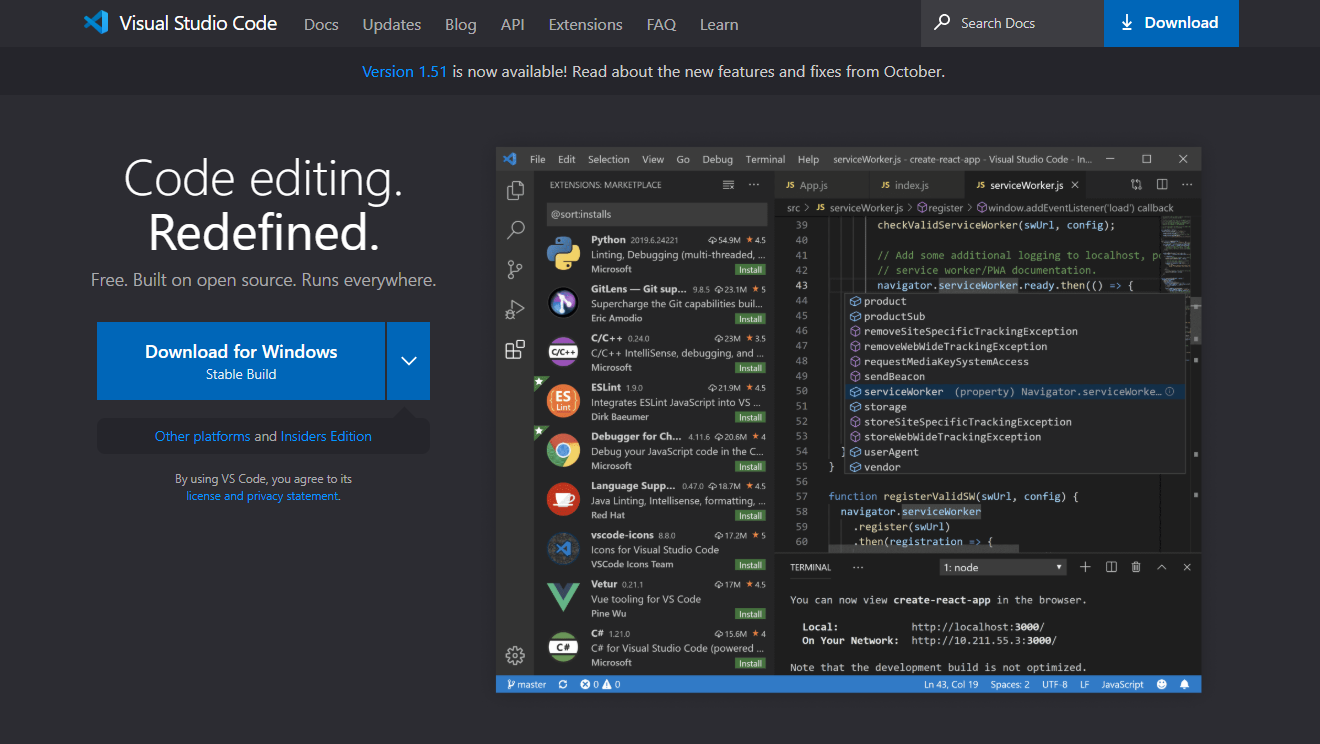This screenshot has width=1320, height=744.
Task: Click the feedback smiley in the status bar
Action: point(1162,685)
